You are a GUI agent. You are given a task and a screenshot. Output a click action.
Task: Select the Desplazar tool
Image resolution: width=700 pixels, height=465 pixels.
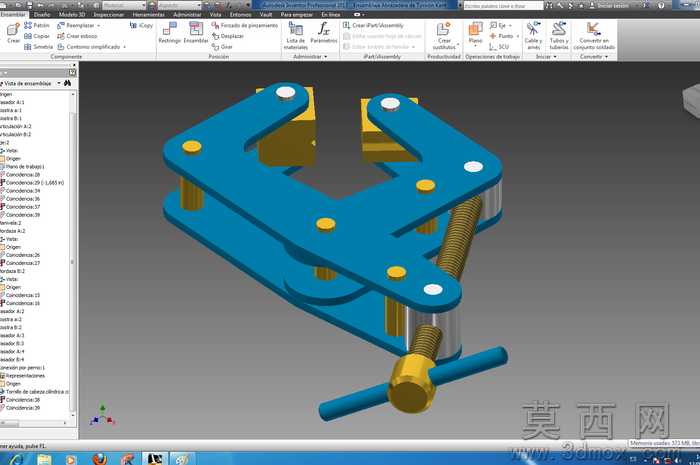coord(228,36)
